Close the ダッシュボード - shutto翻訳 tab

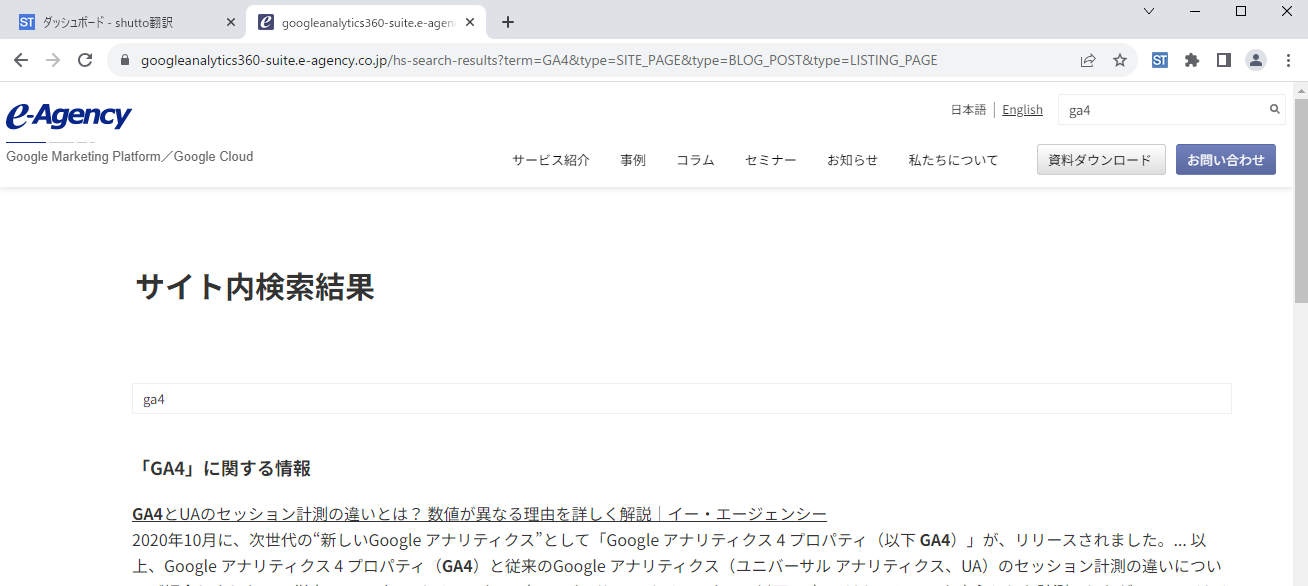[231, 22]
